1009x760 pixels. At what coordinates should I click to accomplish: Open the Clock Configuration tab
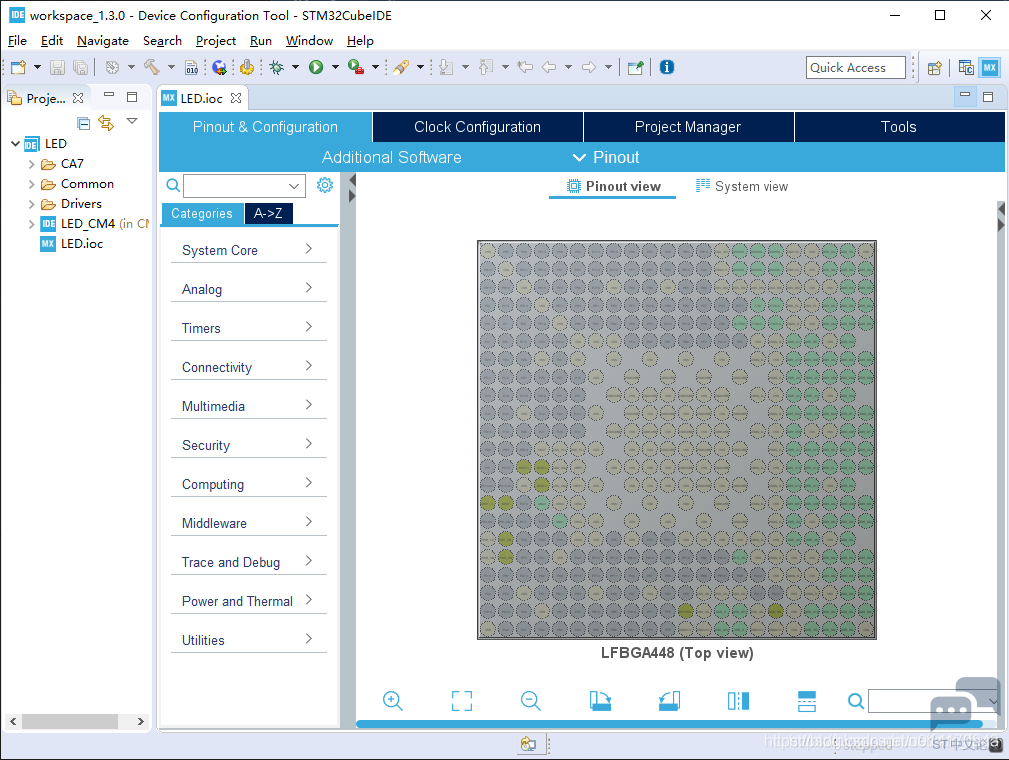[477, 127]
